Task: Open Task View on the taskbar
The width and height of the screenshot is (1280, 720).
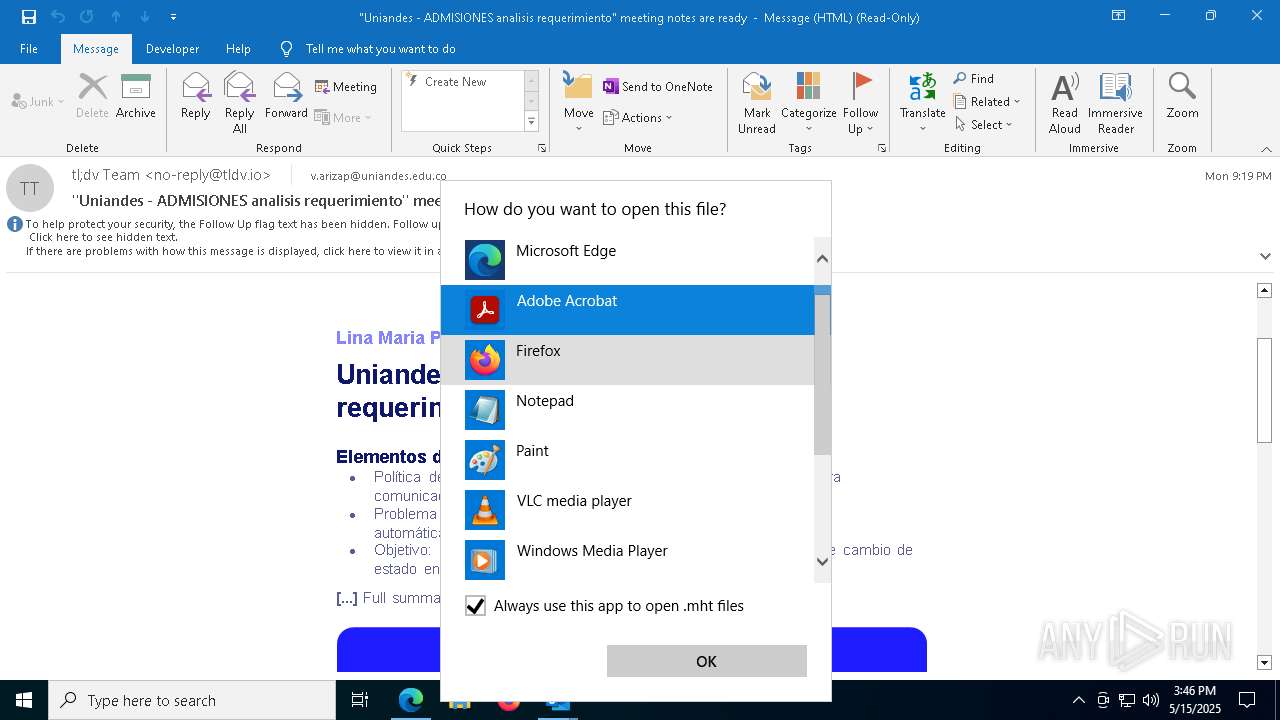Action: tap(360, 700)
